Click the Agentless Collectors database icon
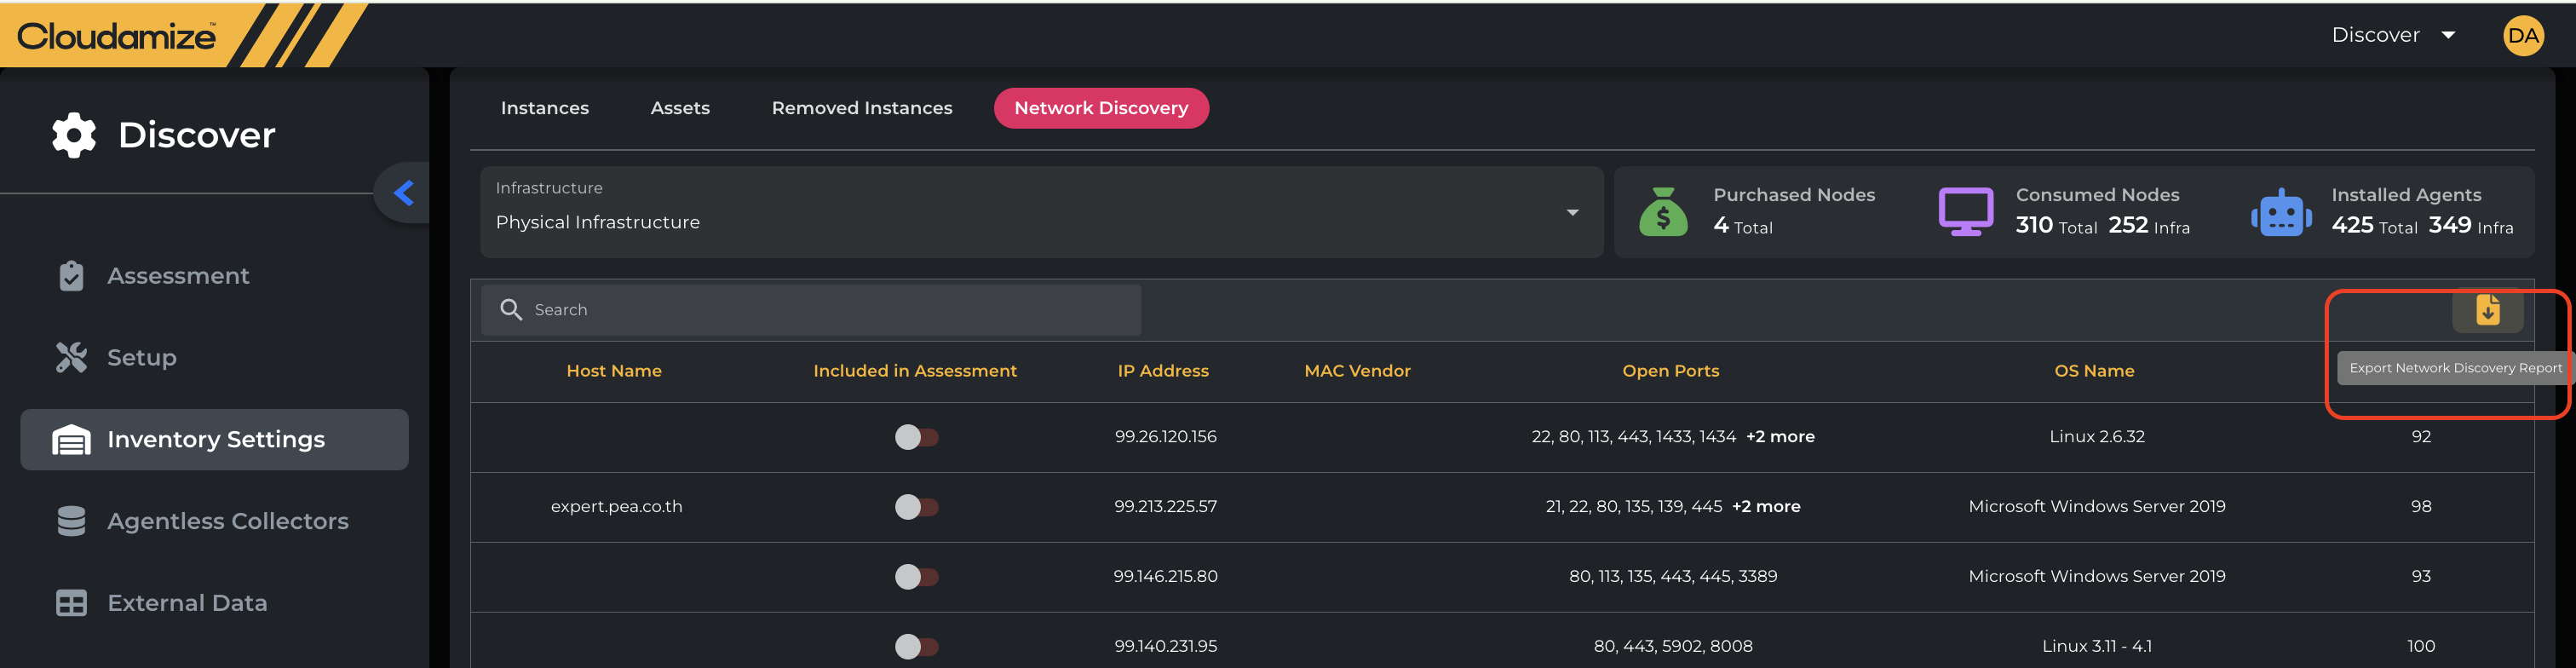 click(71, 521)
